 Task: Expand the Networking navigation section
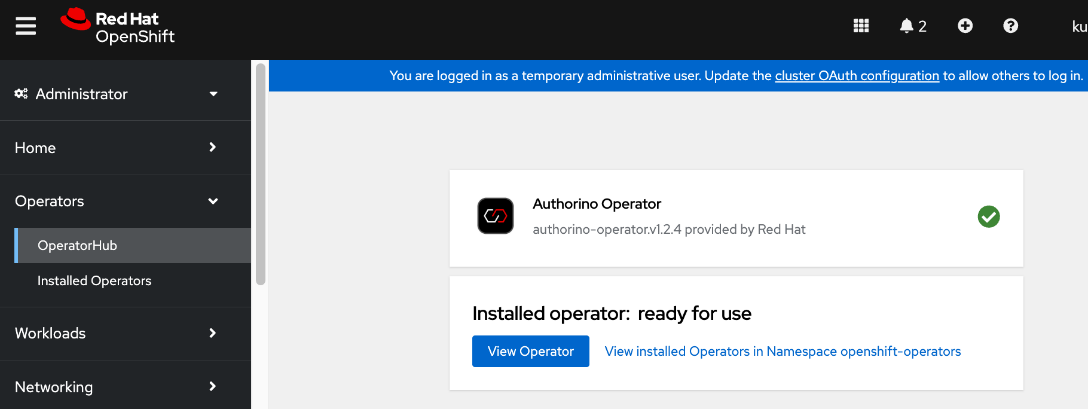tap(125, 387)
